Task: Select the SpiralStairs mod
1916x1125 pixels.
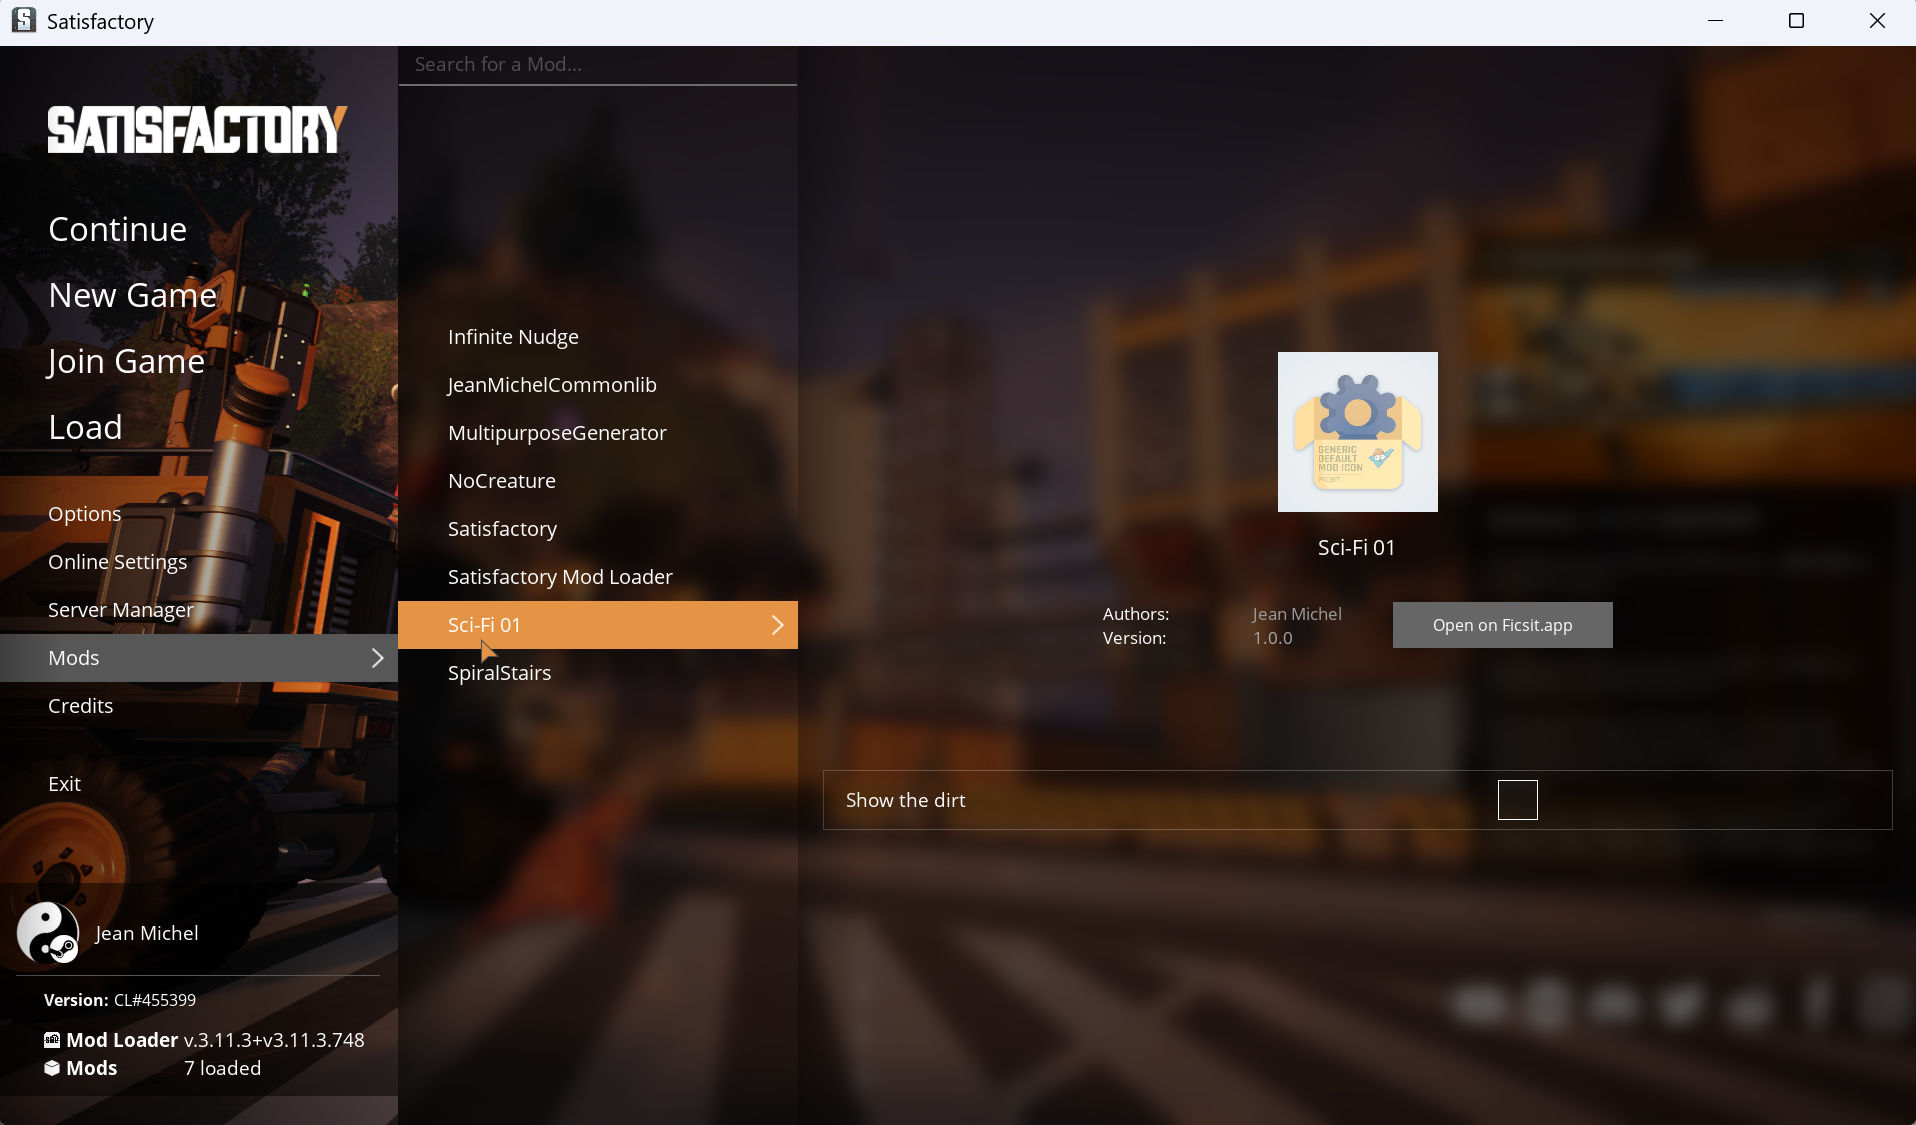Action: click(500, 673)
